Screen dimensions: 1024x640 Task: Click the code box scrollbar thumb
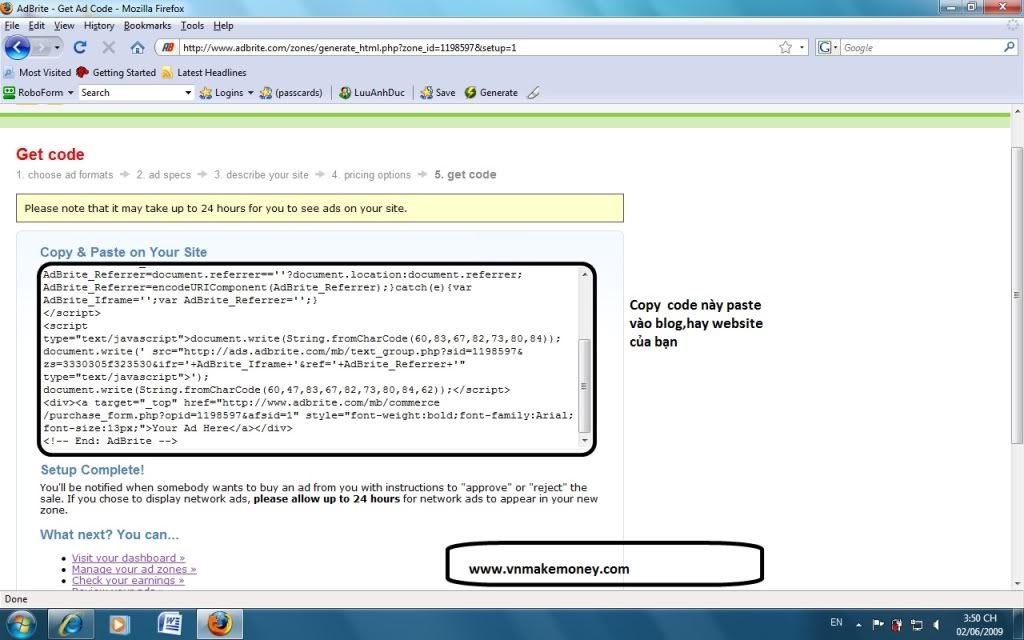pos(584,385)
